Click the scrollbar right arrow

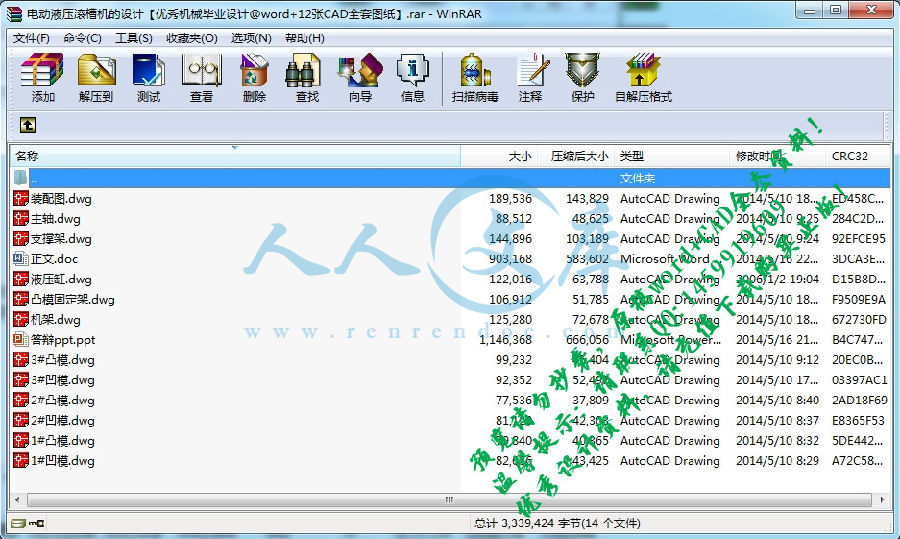(x=883, y=500)
